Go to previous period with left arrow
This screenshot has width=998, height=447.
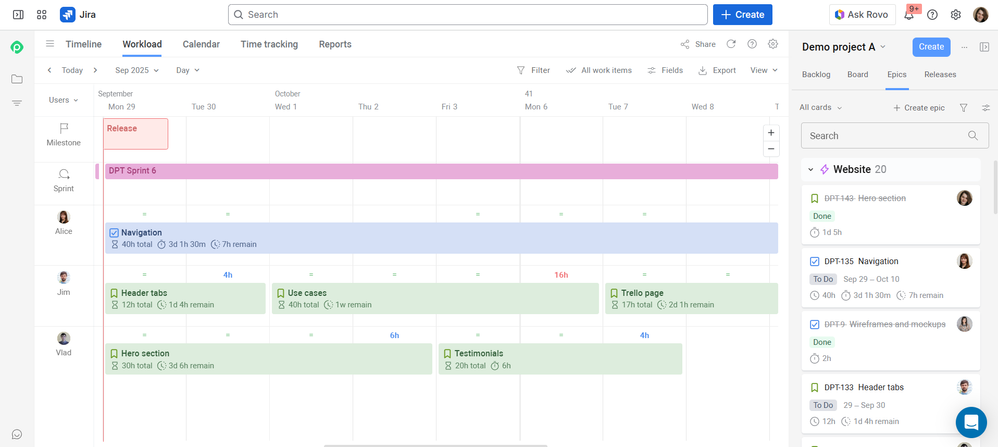50,71
